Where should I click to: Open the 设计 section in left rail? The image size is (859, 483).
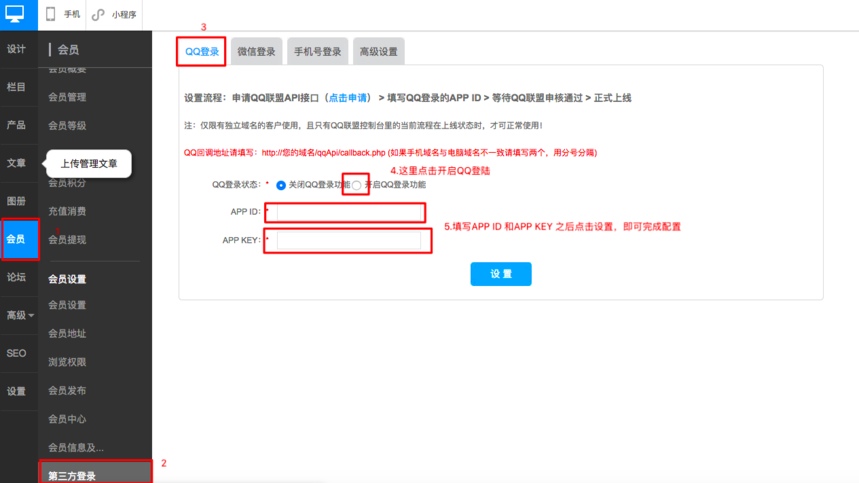(x=16, y=49)
